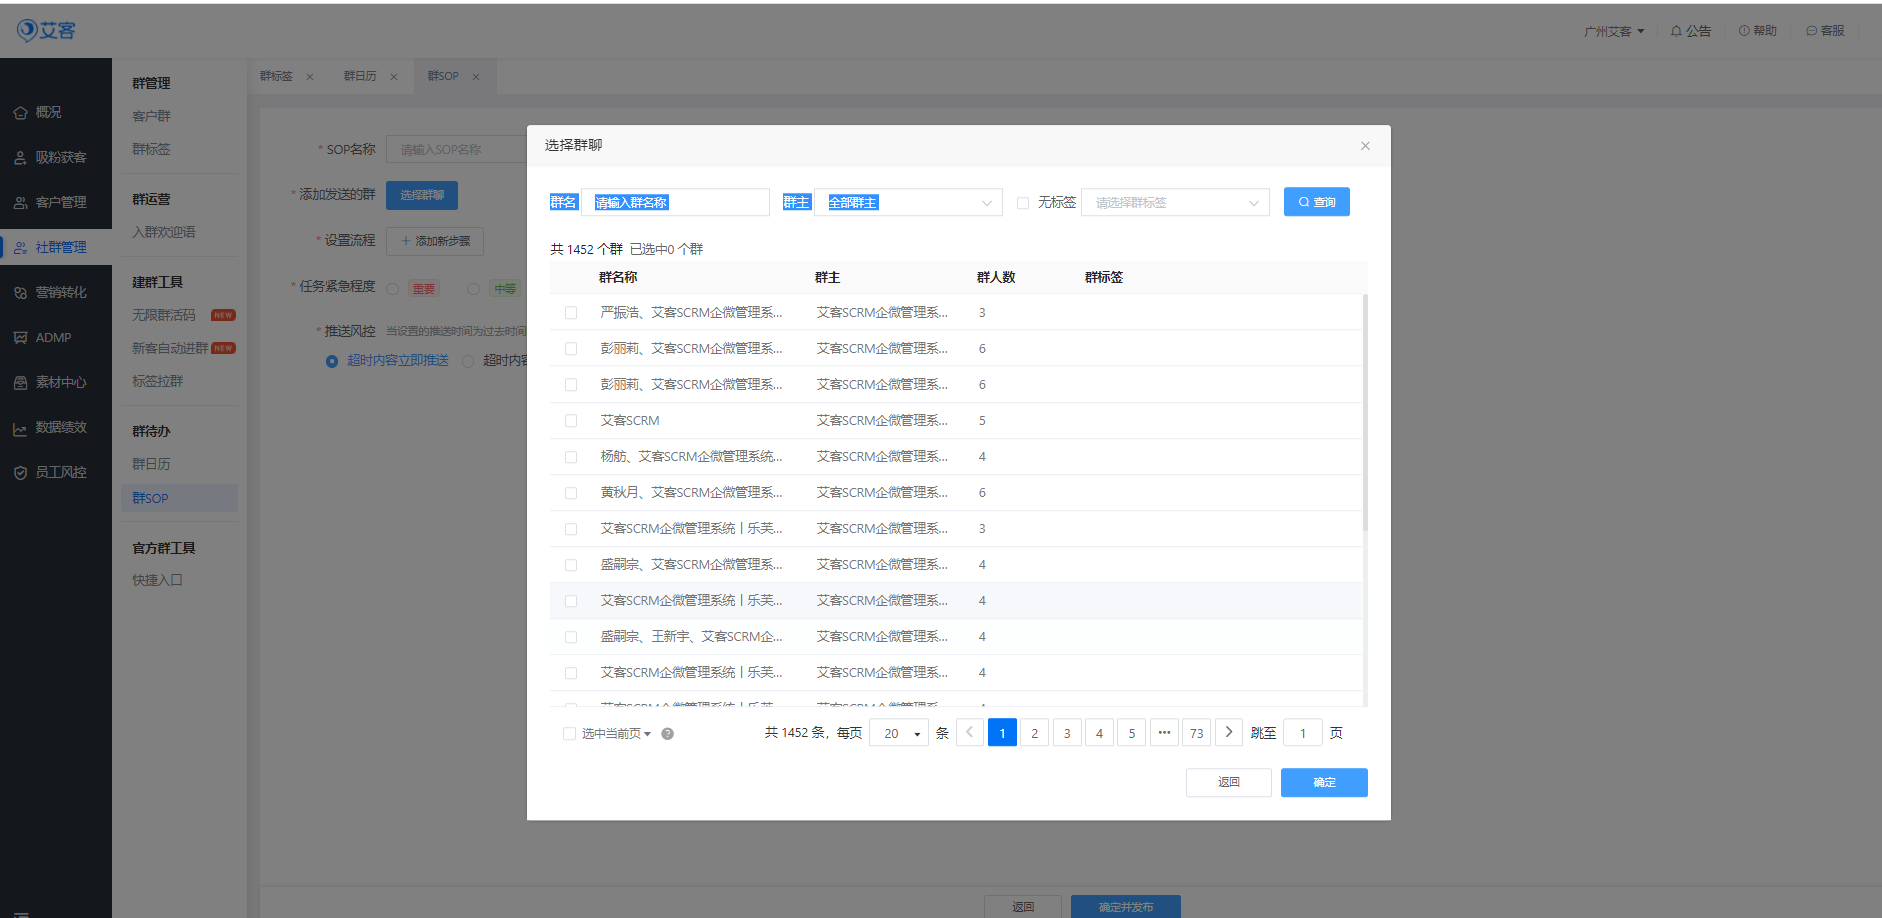Click the 艾客 logo icon
1882x918 pixels.
27,30
